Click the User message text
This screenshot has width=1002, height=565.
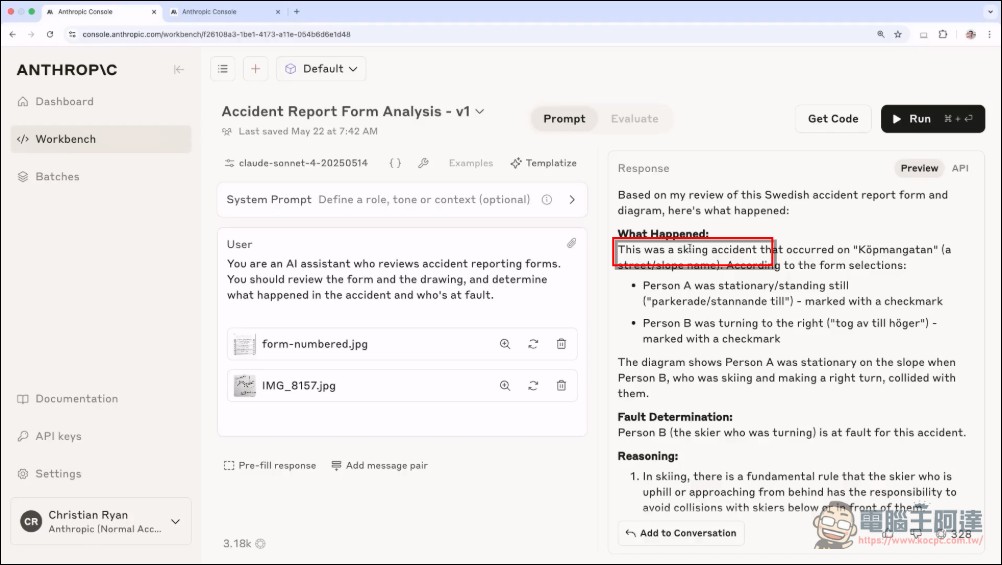(394, 279)
